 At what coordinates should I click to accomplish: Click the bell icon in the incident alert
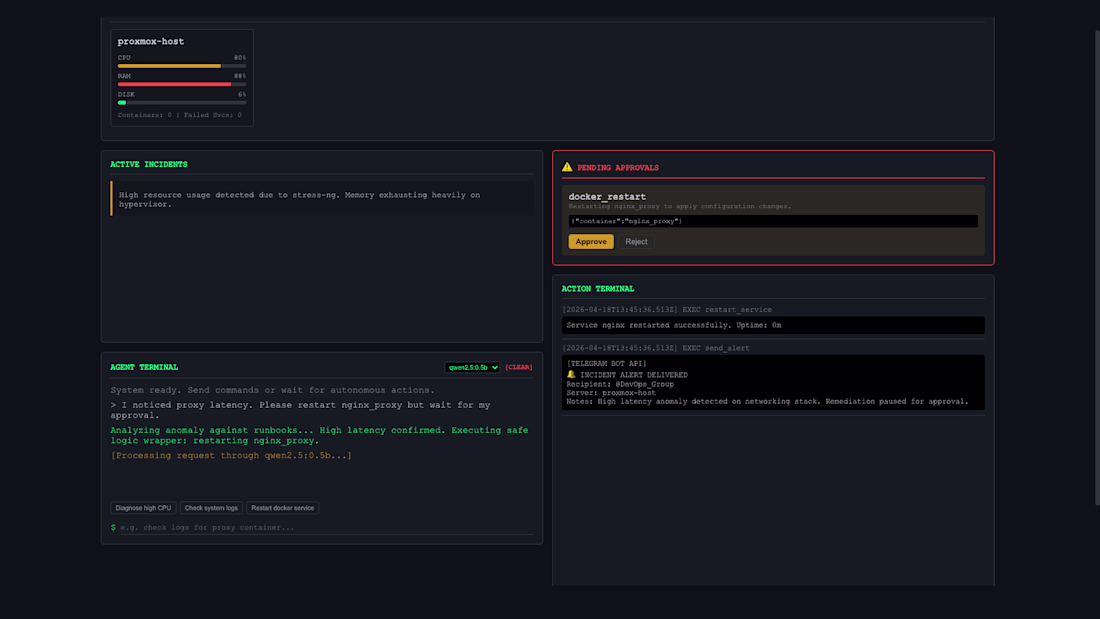click(571, 375)
